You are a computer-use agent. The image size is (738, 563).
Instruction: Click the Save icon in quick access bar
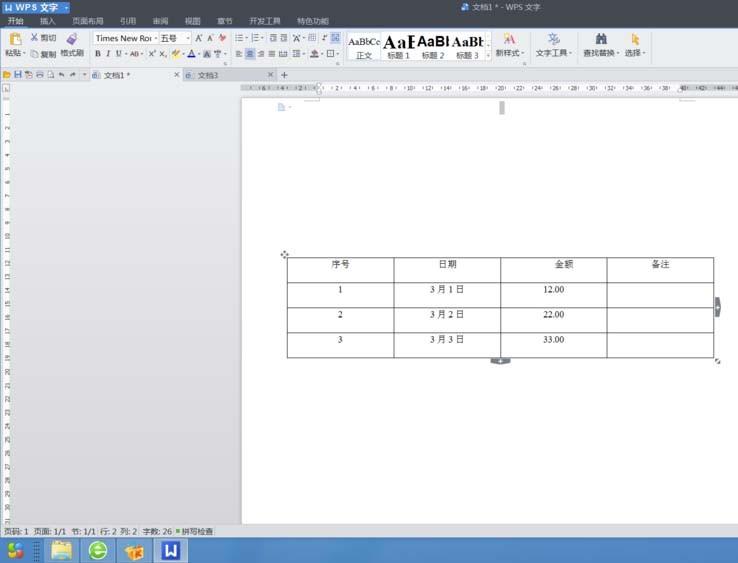pos(17,75)
